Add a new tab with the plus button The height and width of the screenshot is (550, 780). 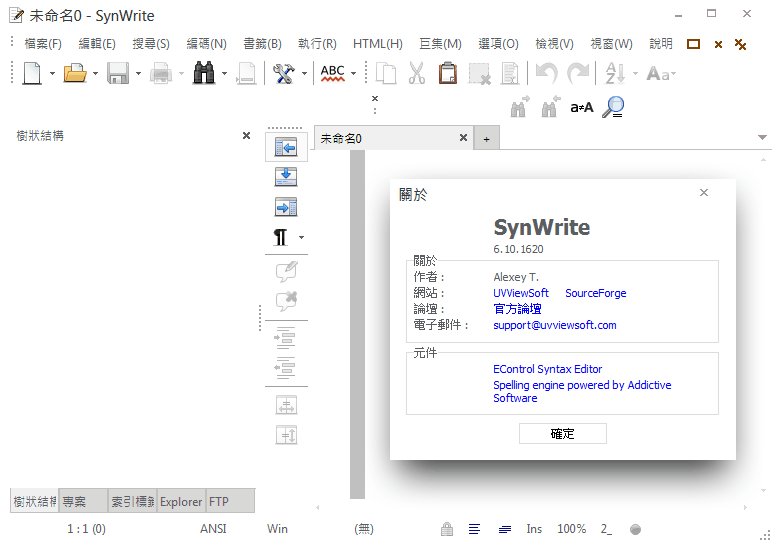click(x=487, y=139)
